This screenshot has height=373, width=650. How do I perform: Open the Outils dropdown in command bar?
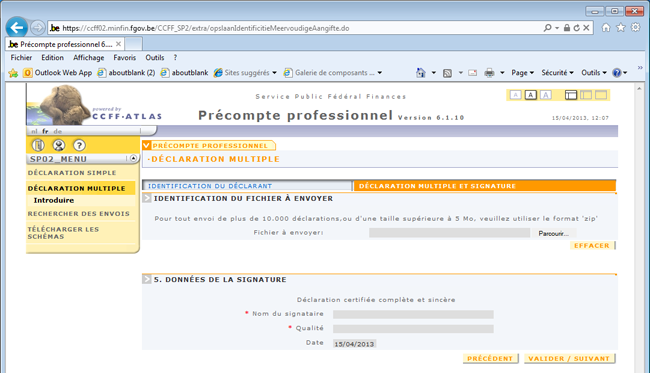click(x=594, y=73)
